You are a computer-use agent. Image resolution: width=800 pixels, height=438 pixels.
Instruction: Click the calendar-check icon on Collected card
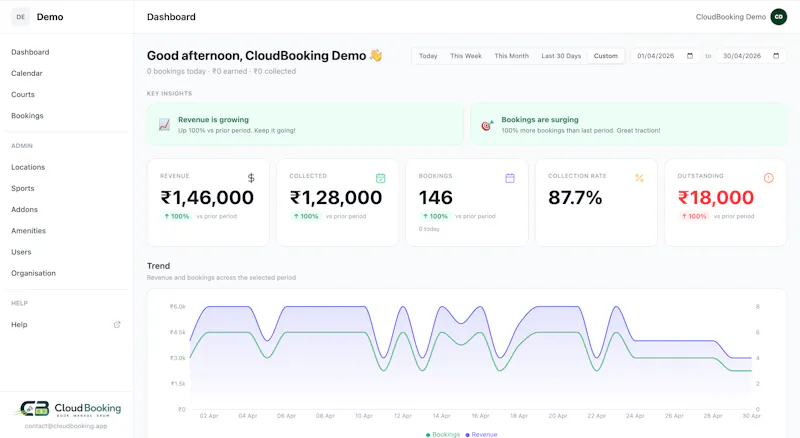click(x=381, y=178)
